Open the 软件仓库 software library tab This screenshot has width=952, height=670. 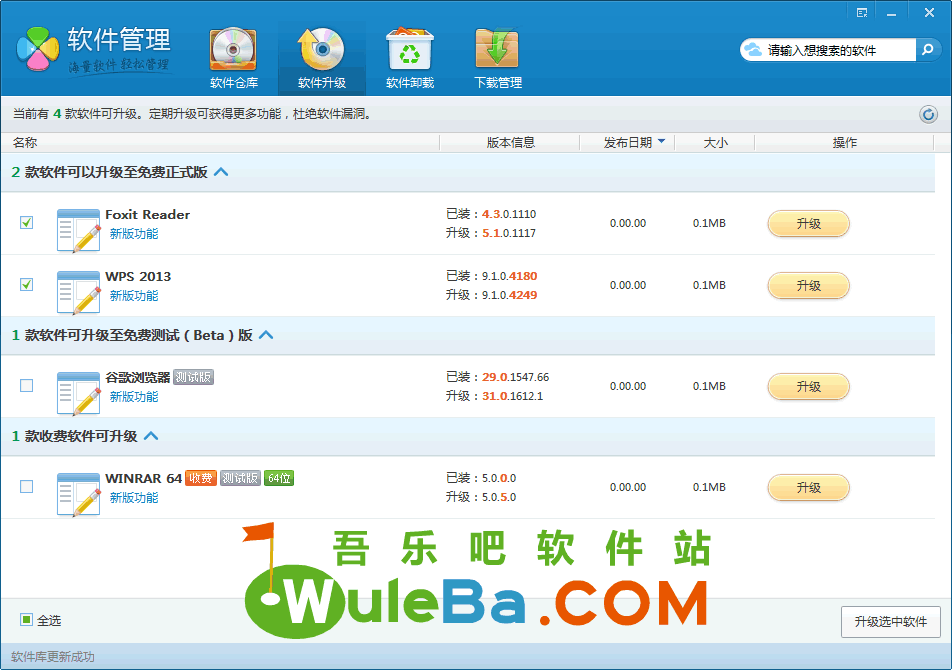point(234,58)
